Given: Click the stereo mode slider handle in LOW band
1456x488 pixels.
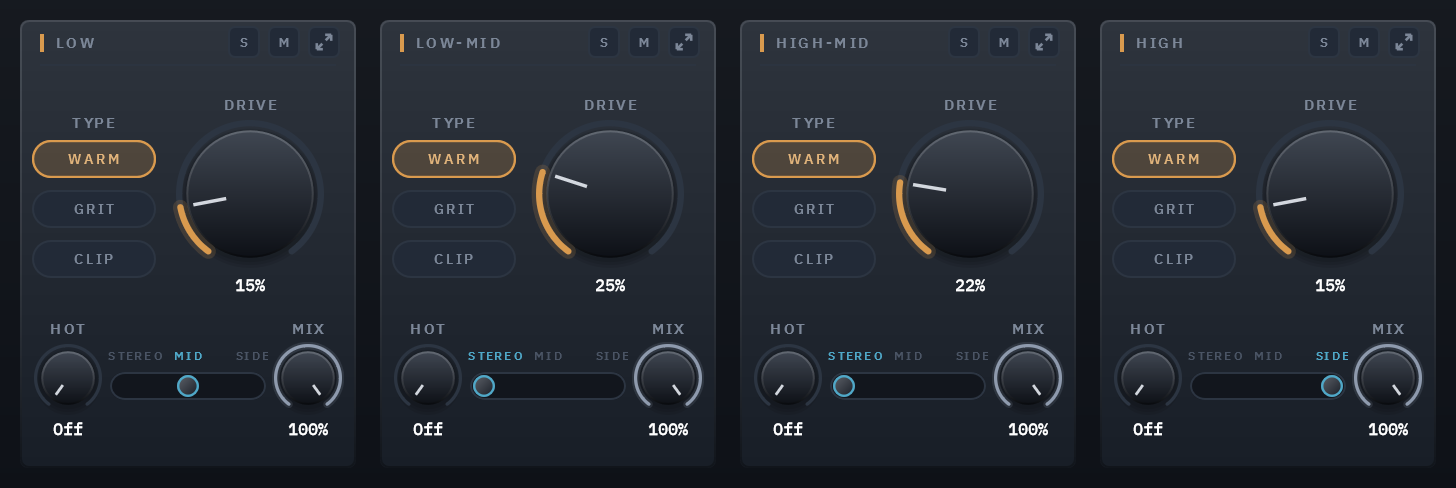Looking at the screenshot, I should (188, 386).
